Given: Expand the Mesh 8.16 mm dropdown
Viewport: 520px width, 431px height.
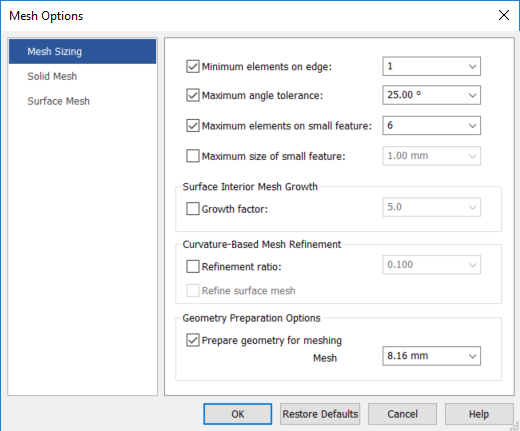Looking at the screenshot, I should [472, 356].
